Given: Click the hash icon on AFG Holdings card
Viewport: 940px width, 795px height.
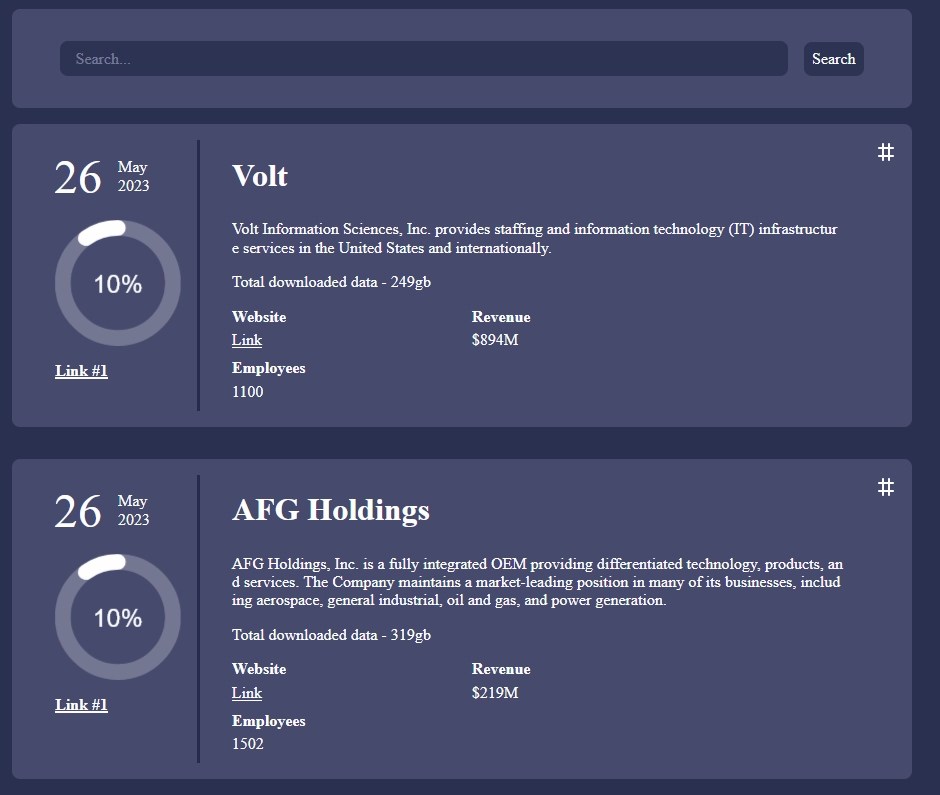Looking at the screenshot, I should point(885,487).
